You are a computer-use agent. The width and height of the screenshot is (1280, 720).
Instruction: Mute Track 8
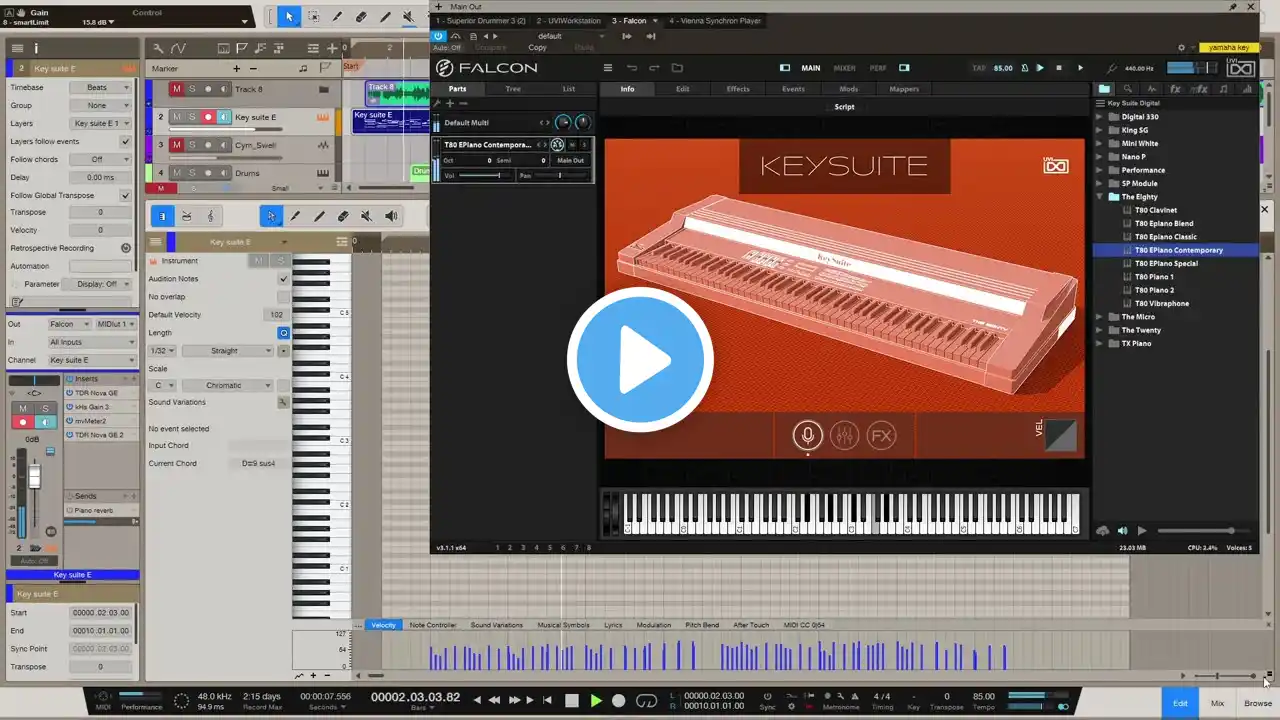pos(177,89)
